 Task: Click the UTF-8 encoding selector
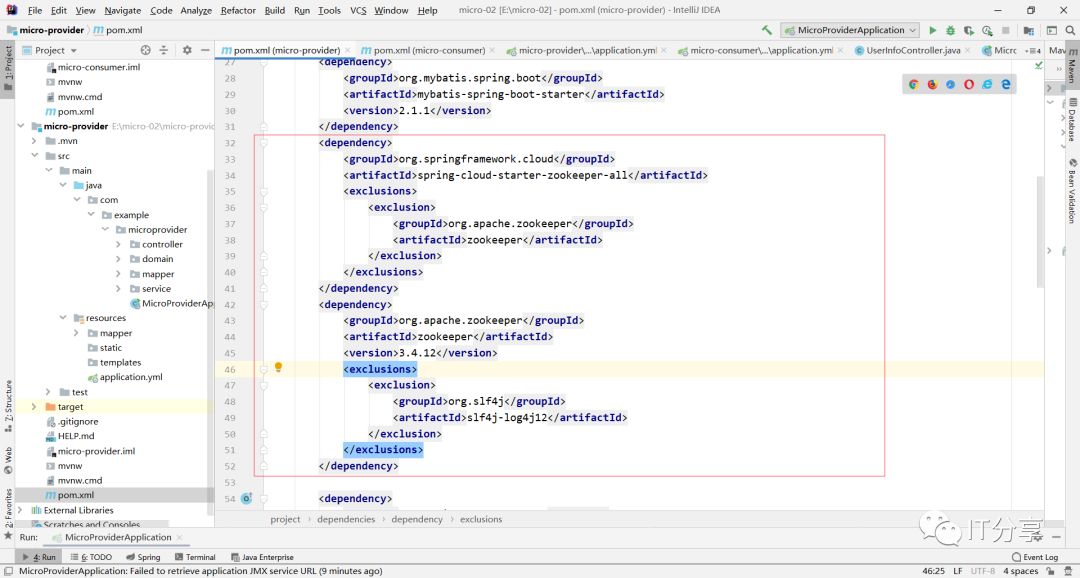[982, 571]
